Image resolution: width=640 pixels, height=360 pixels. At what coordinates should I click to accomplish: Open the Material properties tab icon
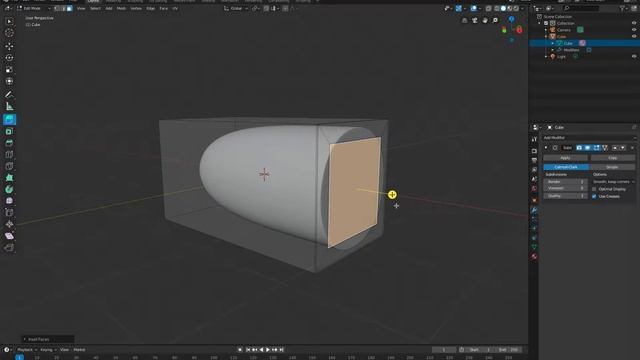tap(534, 256)
